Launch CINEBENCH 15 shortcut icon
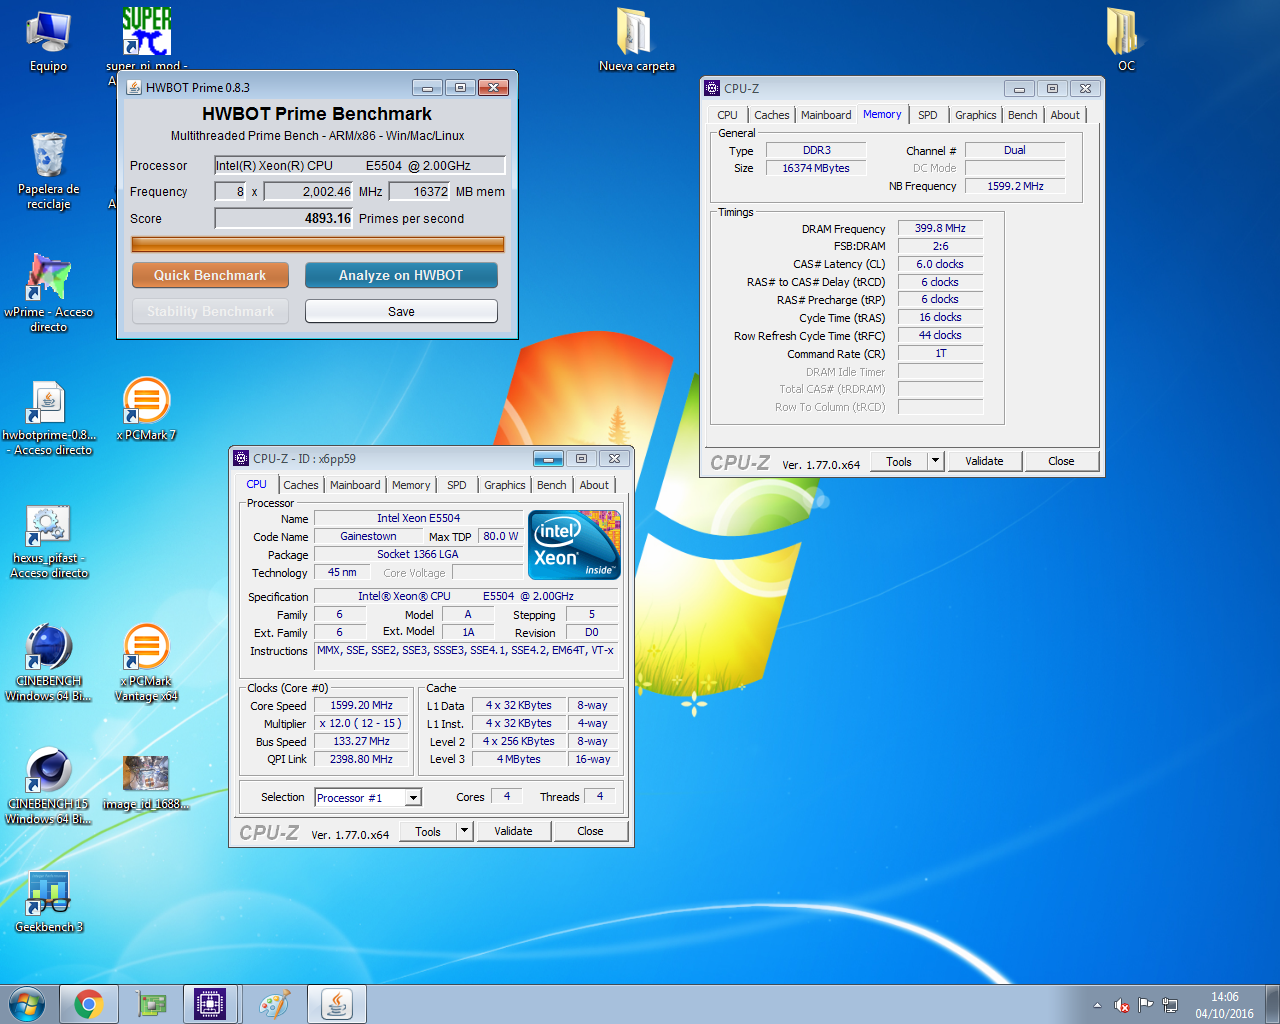Viewport: 1280px width, 1024px height. (49, 785)
